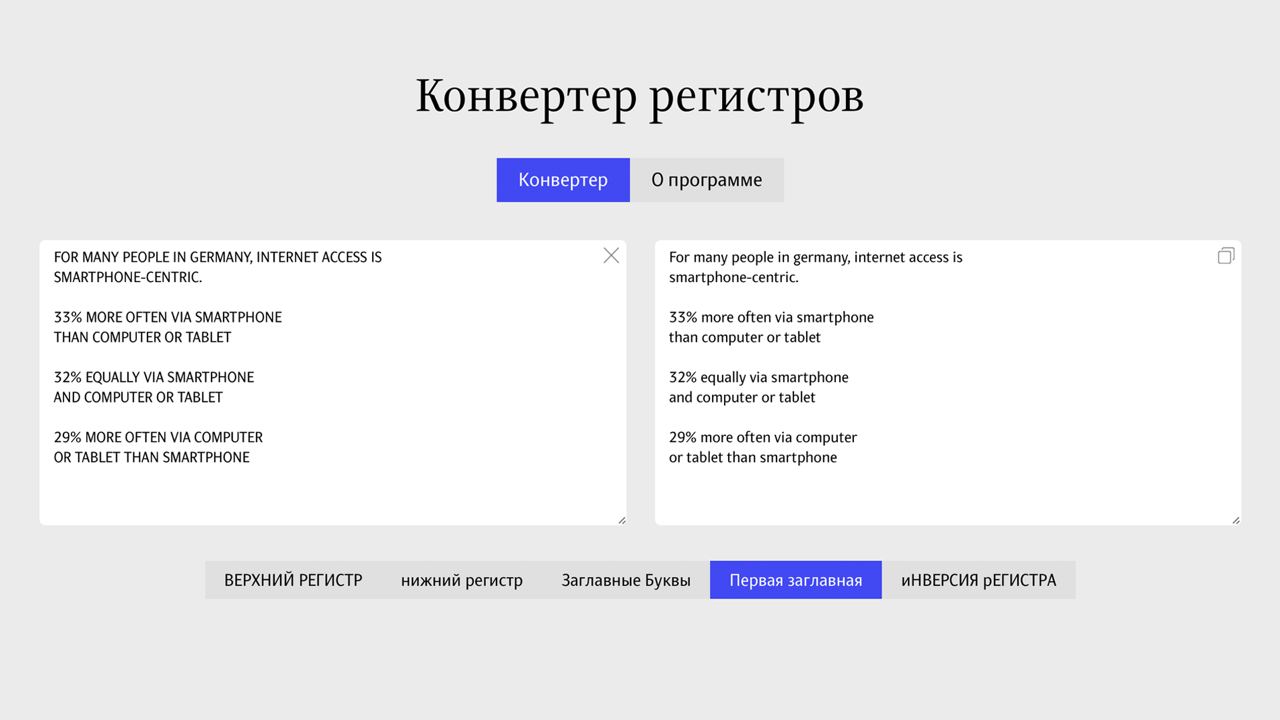Switch to the Конвертер tab
Screen dimensions: 1280x720
tap(563, 180)
